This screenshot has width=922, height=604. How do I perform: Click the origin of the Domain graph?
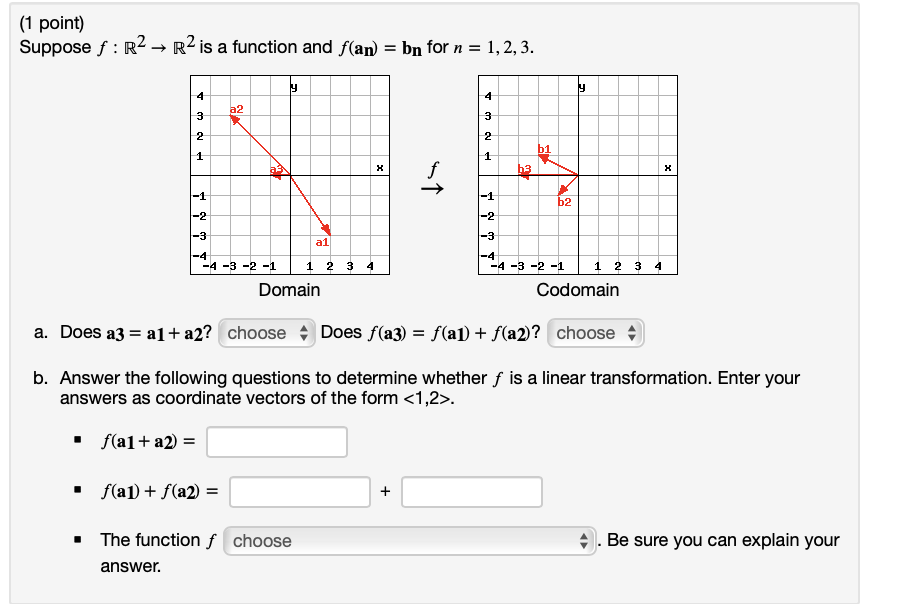point(290,173)
